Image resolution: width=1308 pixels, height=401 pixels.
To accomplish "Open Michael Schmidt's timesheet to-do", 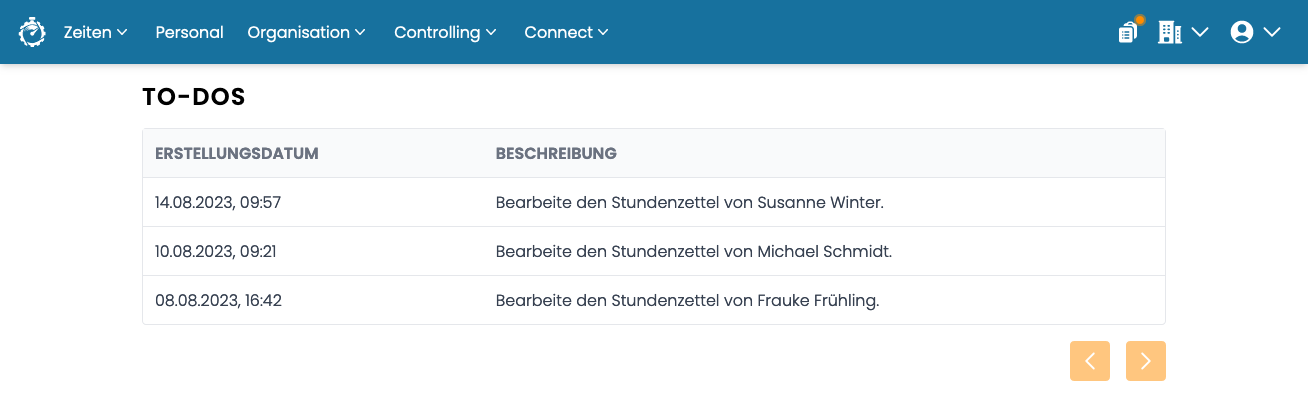I will pos(654,251).
